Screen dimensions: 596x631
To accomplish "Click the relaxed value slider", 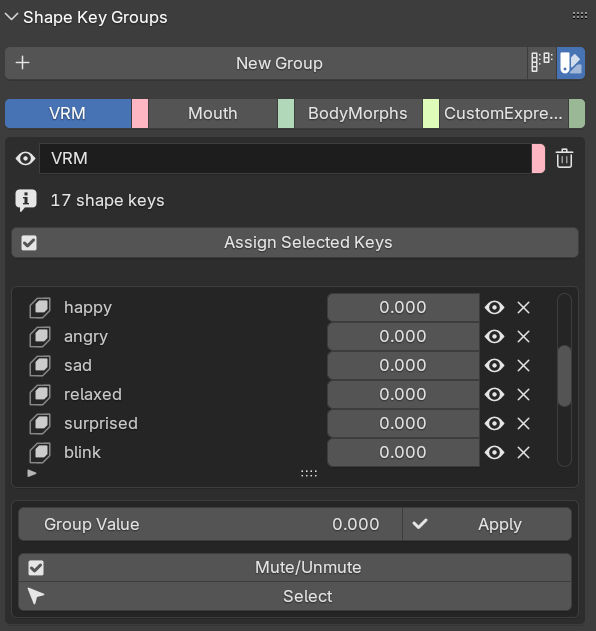I will (x=403, y=394).
